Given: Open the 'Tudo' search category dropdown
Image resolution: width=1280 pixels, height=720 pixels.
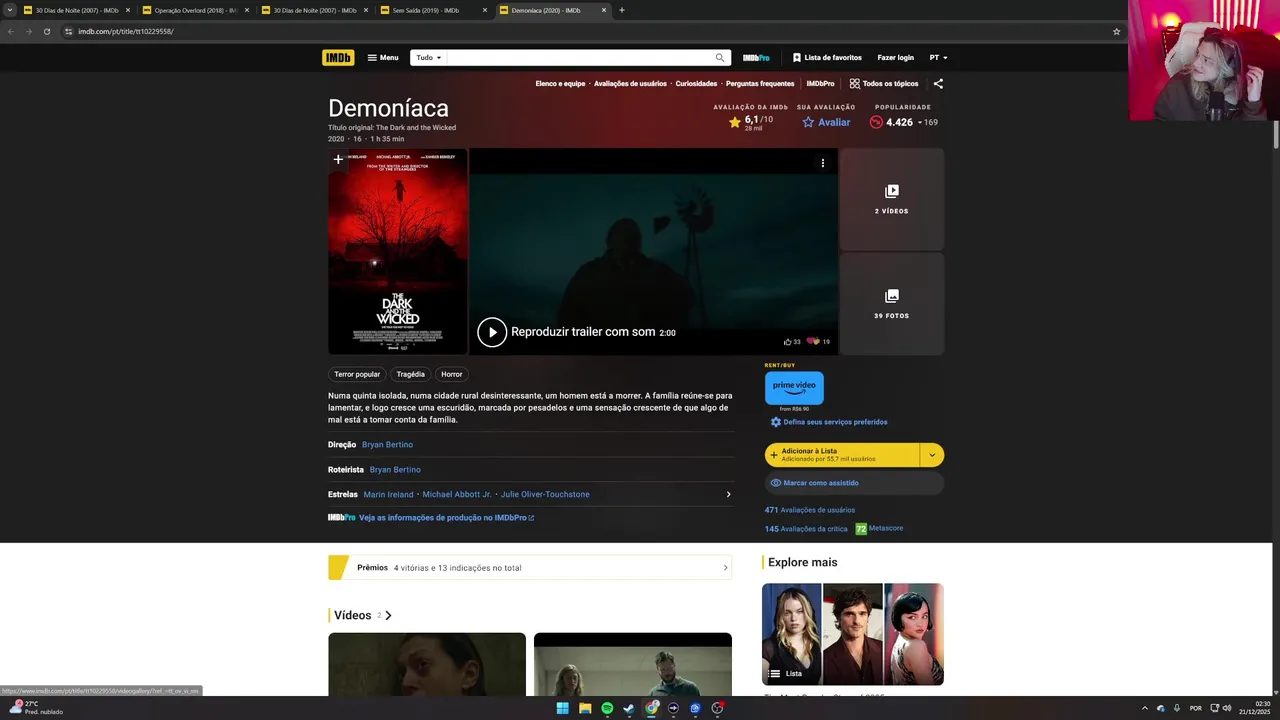Looking at the screenshot, I should click(428, 58).
